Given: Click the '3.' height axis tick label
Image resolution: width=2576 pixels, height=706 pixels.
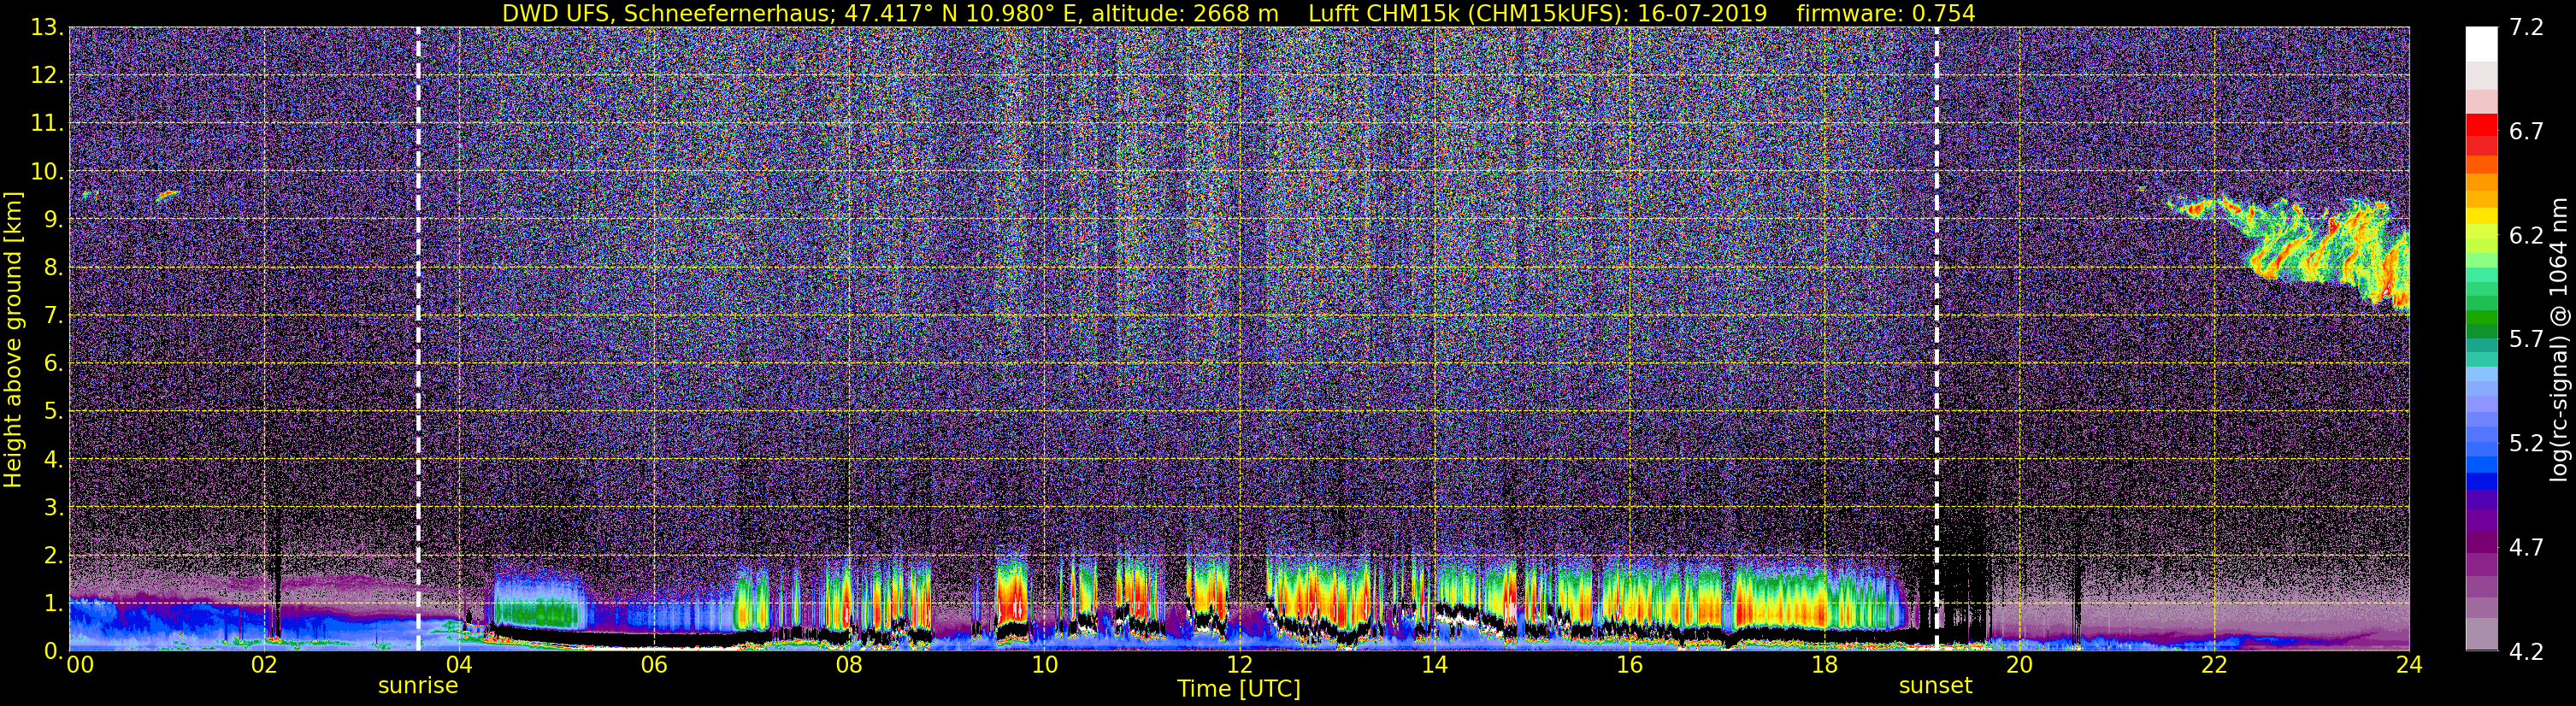Looking at the screenshot, I should [54, 507].
